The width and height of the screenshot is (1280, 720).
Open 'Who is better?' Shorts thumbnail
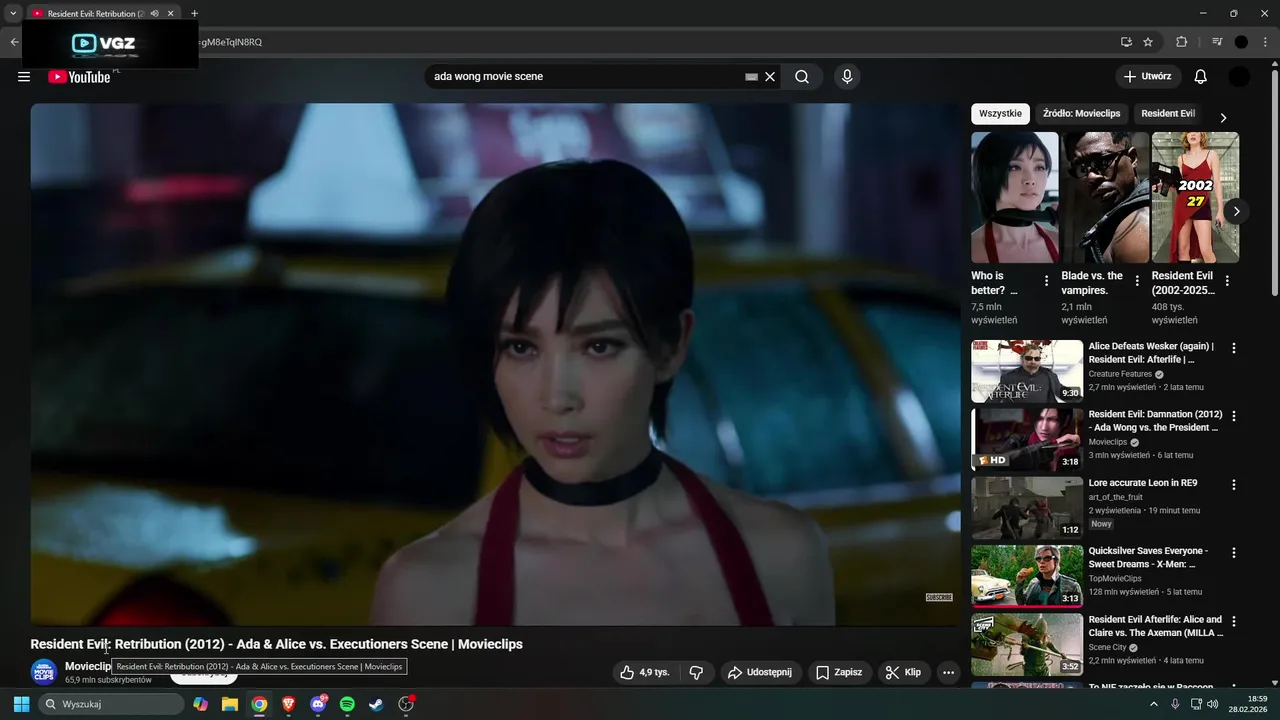[x=1014, y=197]
